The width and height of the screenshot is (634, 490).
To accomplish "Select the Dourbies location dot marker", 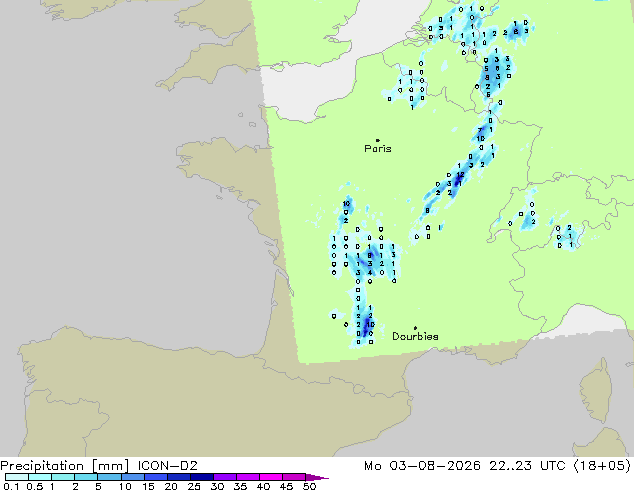I will point(415,328).
